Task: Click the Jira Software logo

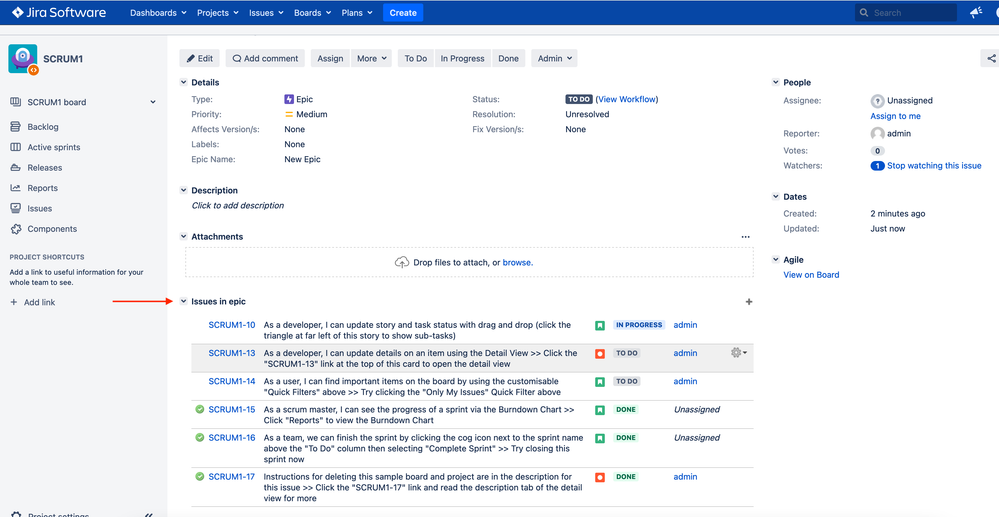Action: (59, 12)
